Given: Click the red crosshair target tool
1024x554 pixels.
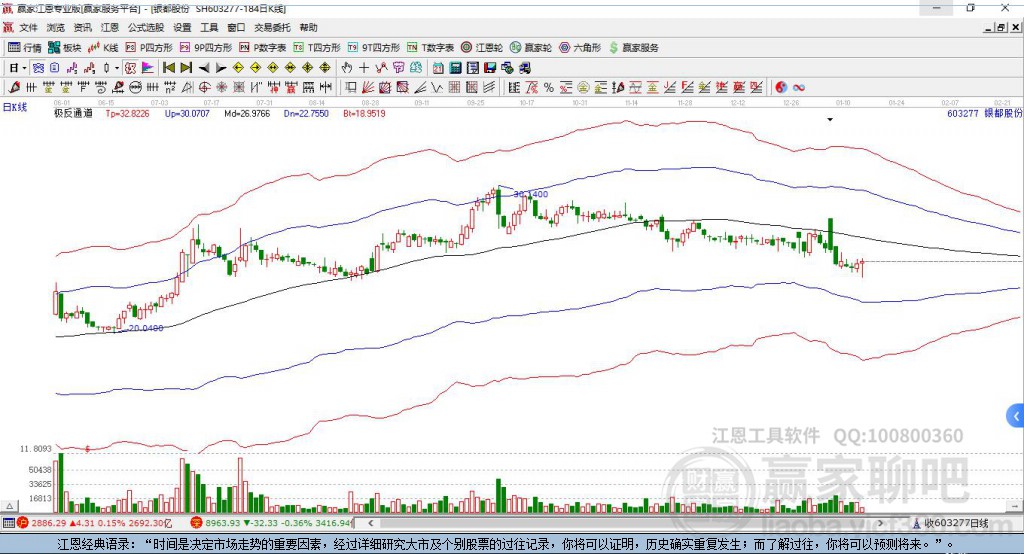Looking at the screenshot, I should click(x=204, y=88).
